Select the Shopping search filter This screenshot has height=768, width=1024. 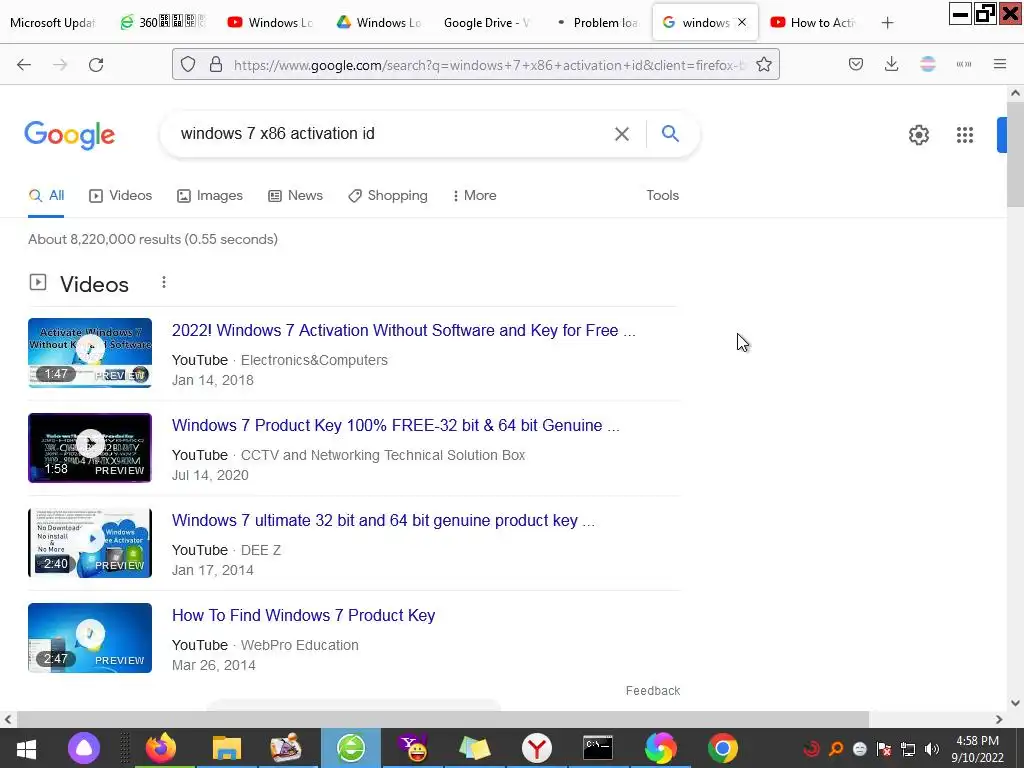click(388, 196)
